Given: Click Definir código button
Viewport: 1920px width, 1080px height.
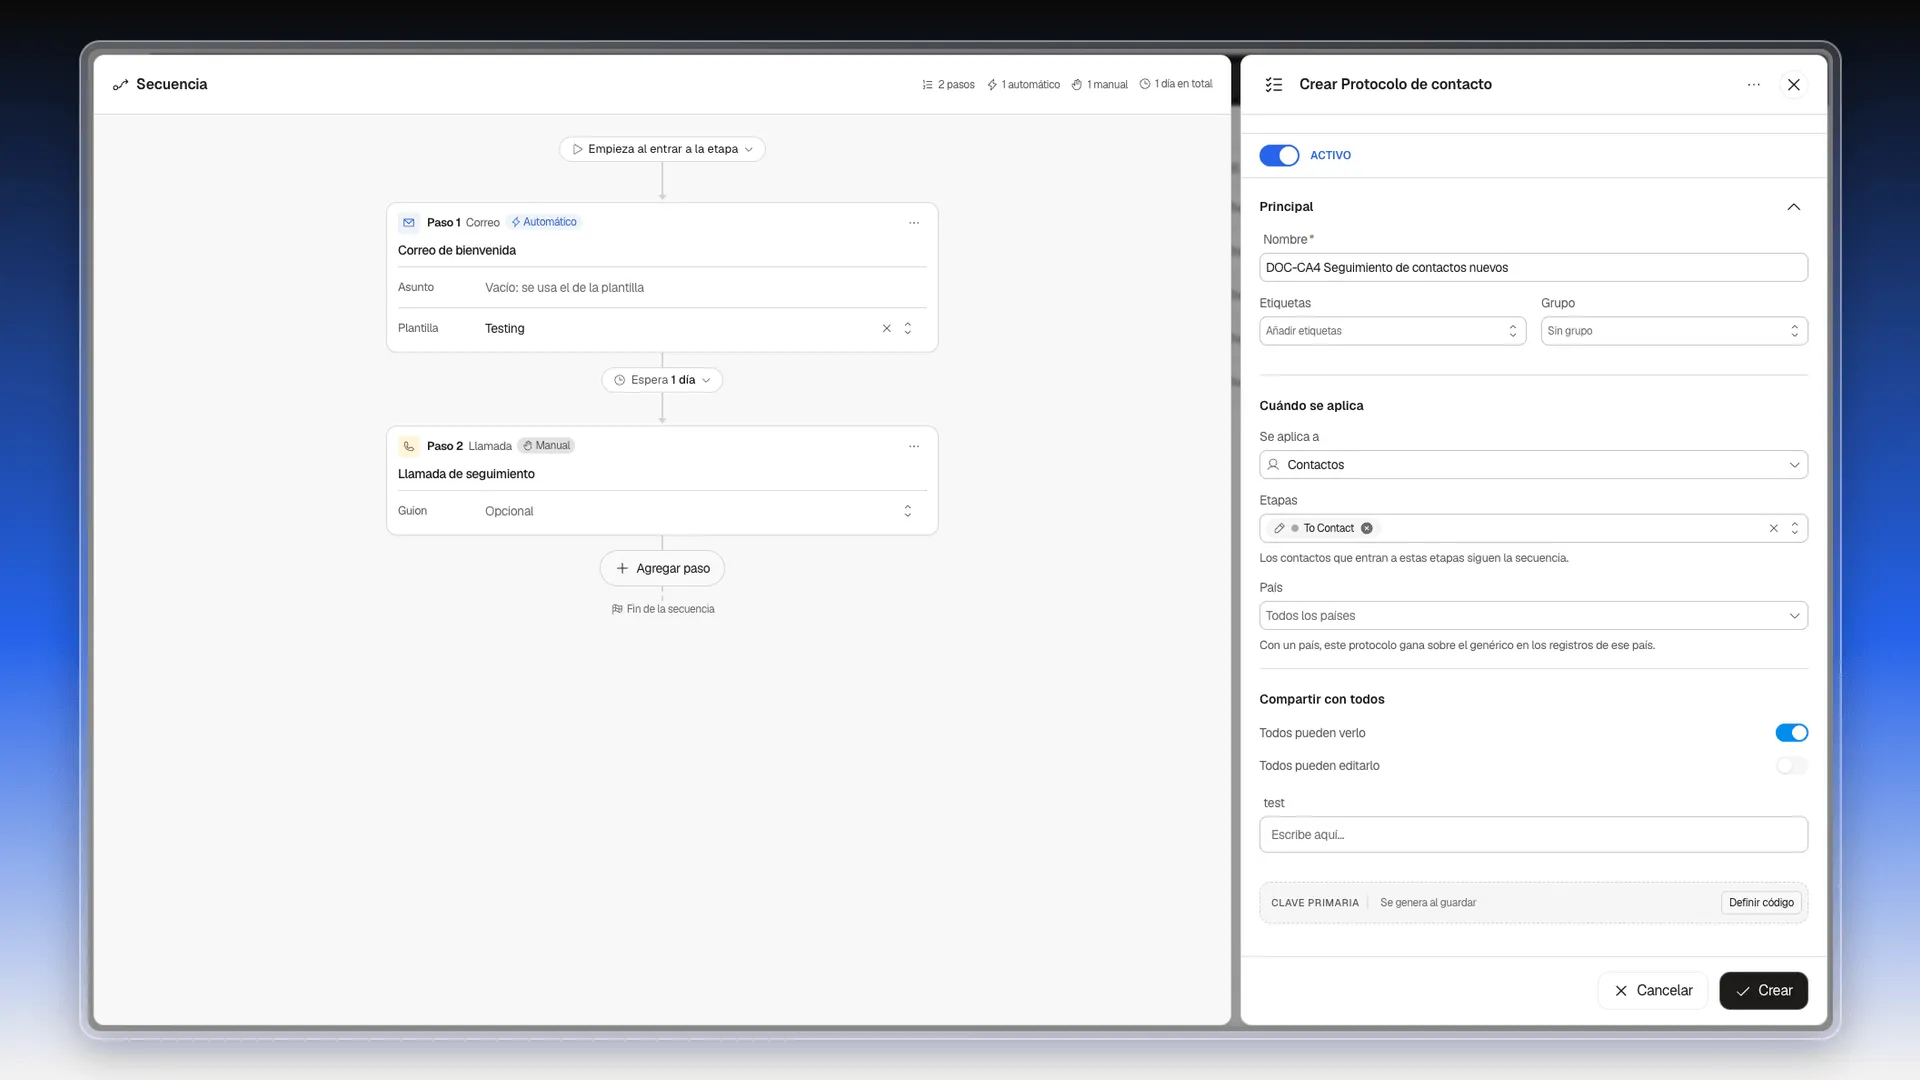Looking at the screenshot, I should point(1761,902).
